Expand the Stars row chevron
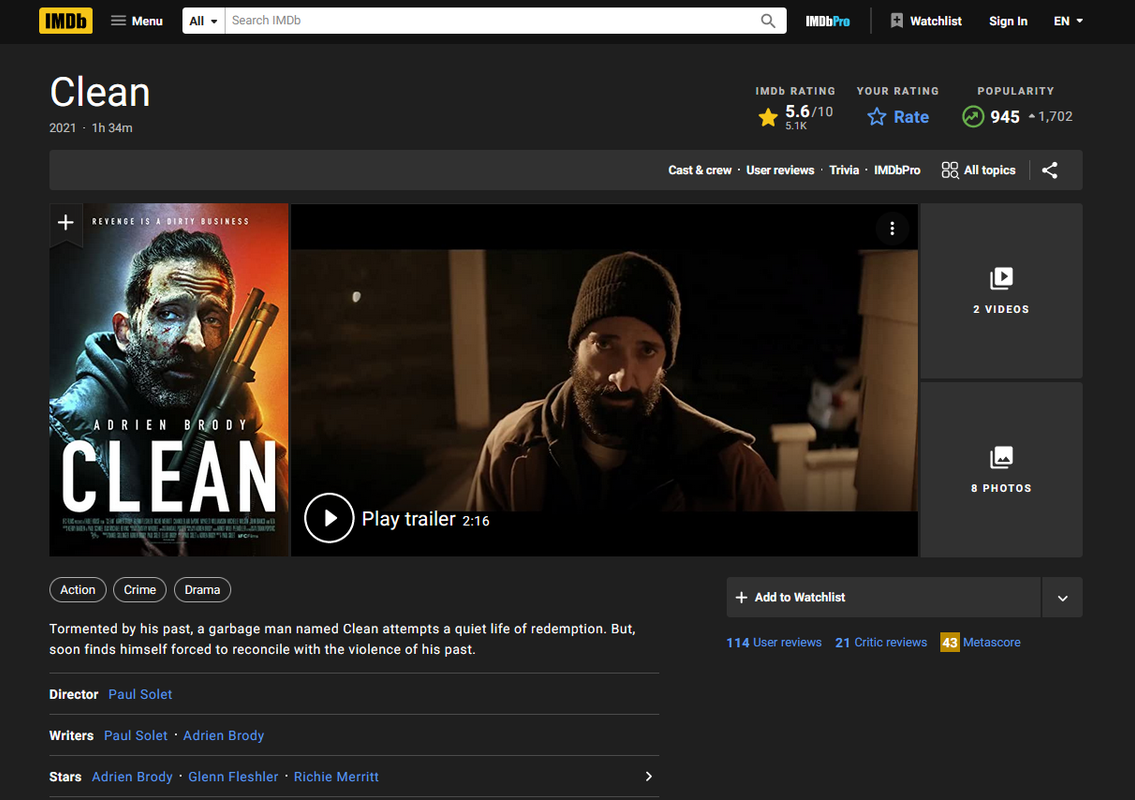1135x800 pixels. click(x=648, y=777)
